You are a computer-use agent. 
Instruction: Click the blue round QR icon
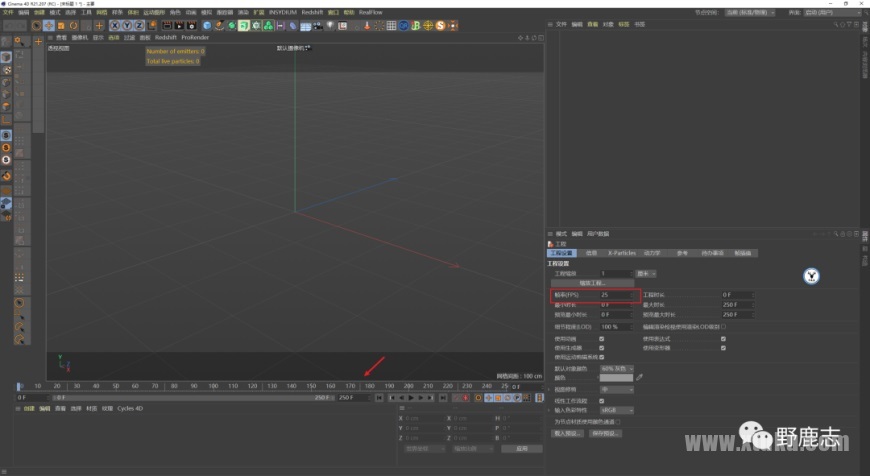(403, 26)
